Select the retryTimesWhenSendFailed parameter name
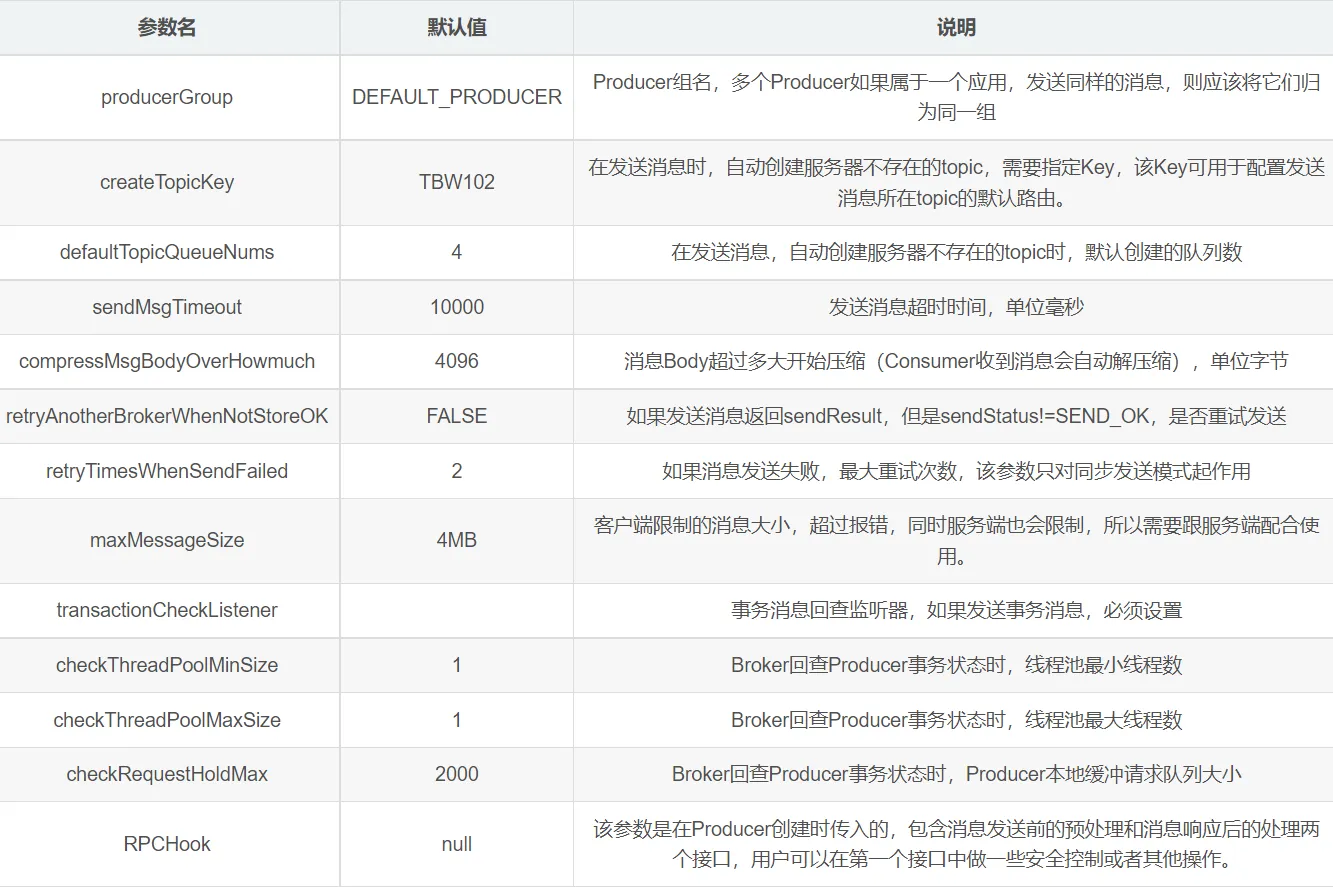 [167, 471]
